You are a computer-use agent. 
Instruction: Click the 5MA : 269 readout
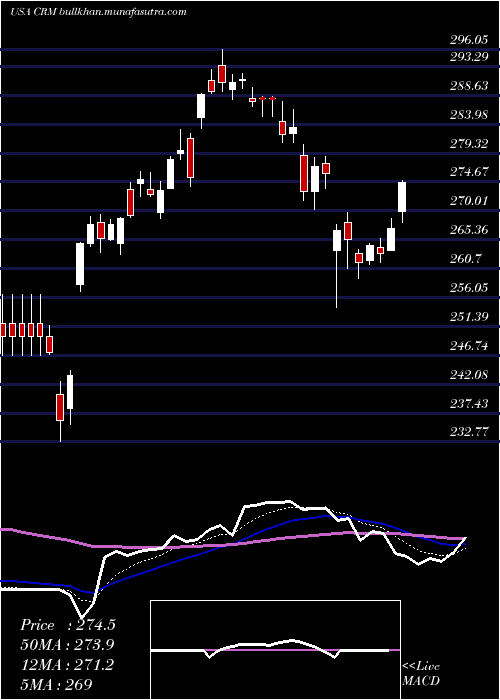point(56,684)
